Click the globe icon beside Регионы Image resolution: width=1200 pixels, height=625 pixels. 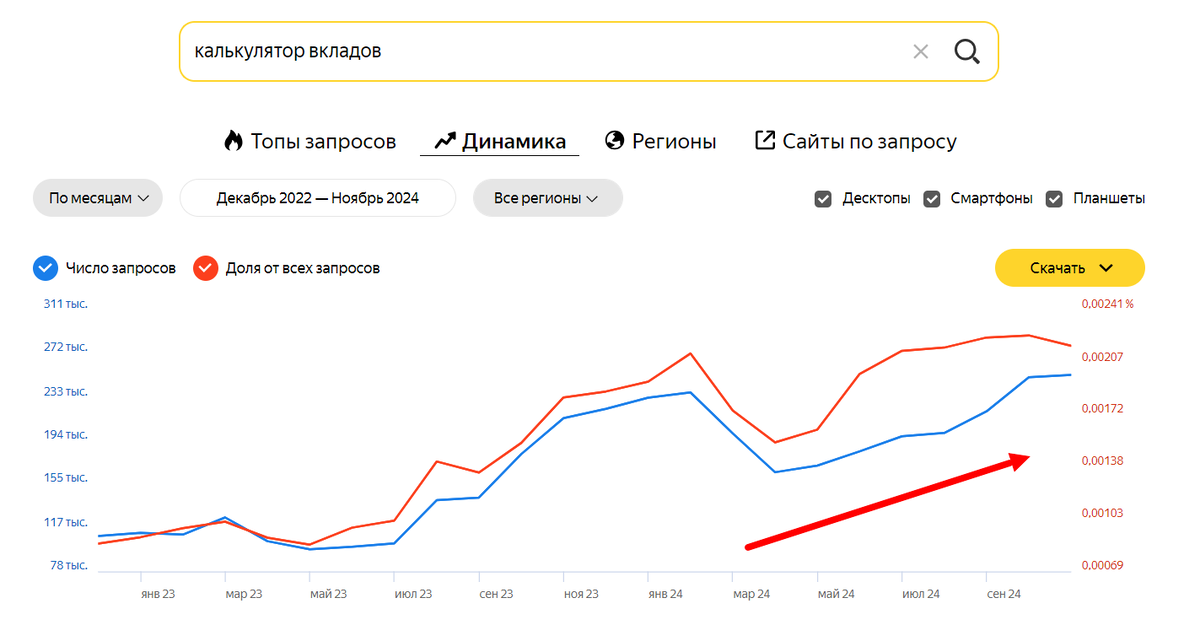tap(613, 141)
